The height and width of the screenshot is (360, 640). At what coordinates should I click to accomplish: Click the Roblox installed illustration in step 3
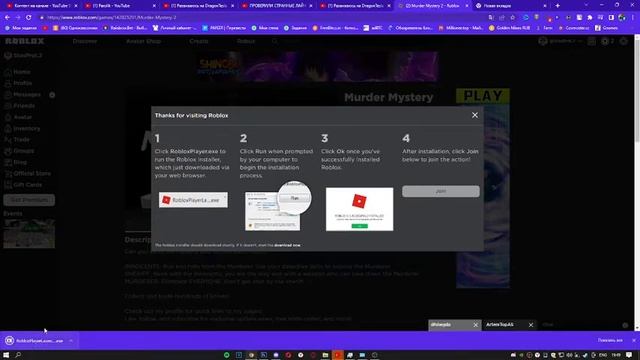[x=359, y=209]
